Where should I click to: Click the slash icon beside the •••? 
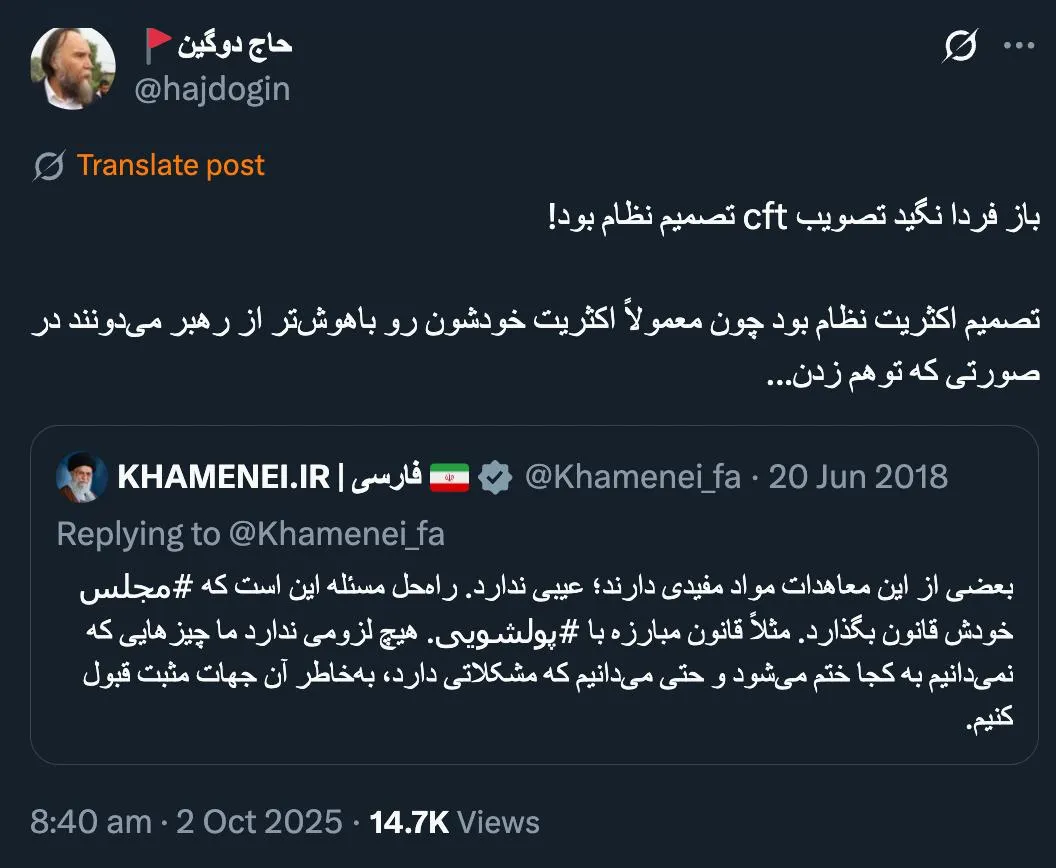click(959, 47)
